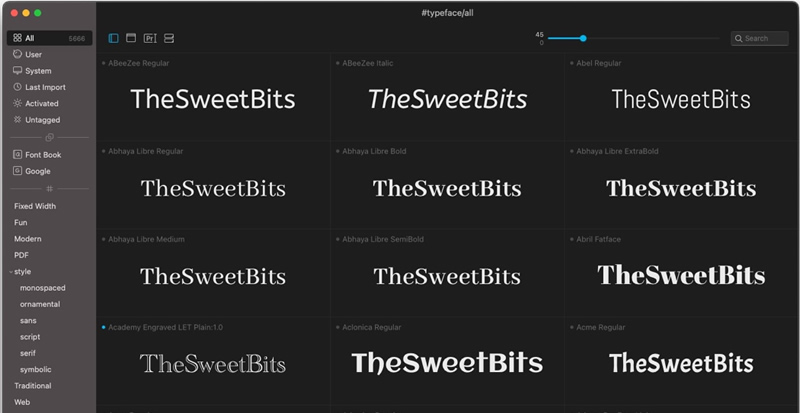Select the ABeeZee Regular preview

pos(213,99)
